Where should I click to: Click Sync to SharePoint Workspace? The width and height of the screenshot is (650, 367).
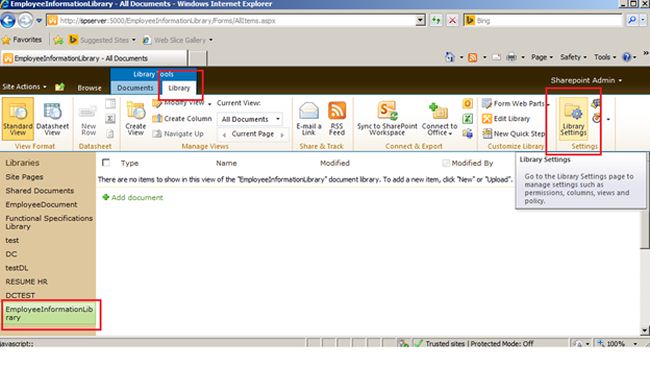(387, 119)
